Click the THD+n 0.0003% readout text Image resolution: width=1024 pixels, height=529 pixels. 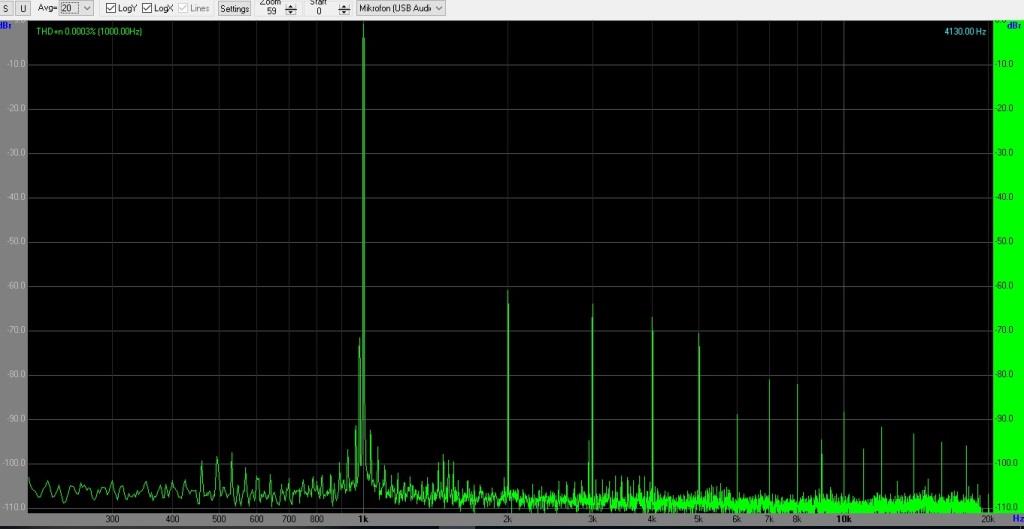89,31
